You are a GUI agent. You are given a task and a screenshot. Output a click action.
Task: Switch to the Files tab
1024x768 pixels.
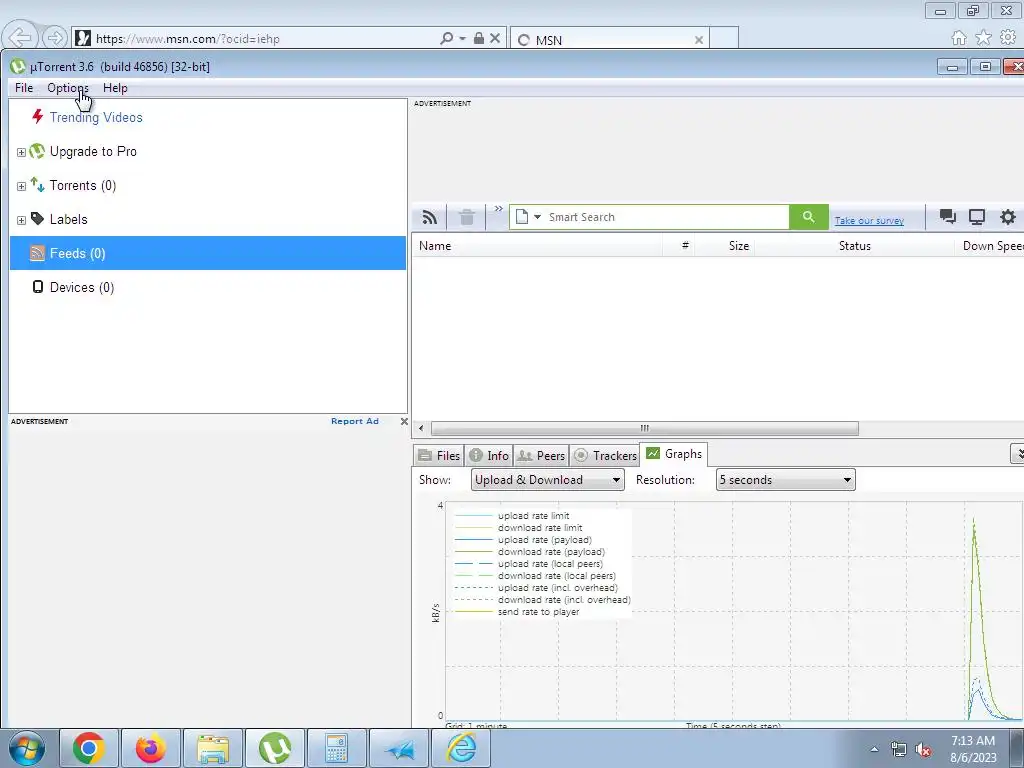click(439, 455)
